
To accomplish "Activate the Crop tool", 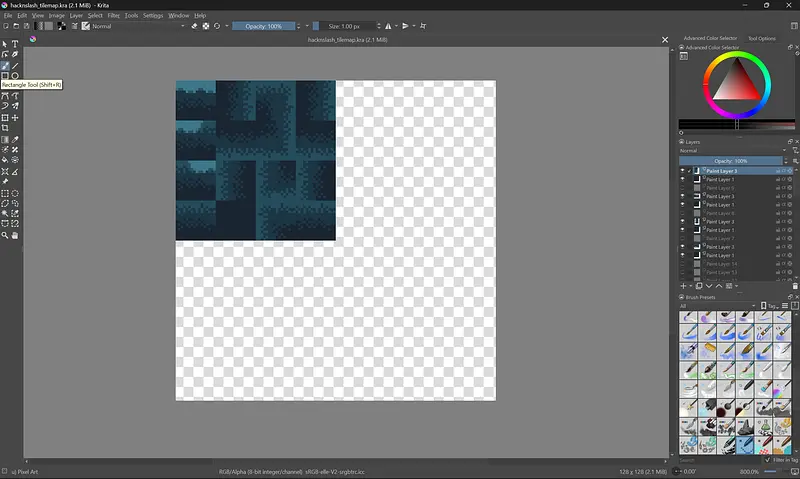I will point(5,128).
